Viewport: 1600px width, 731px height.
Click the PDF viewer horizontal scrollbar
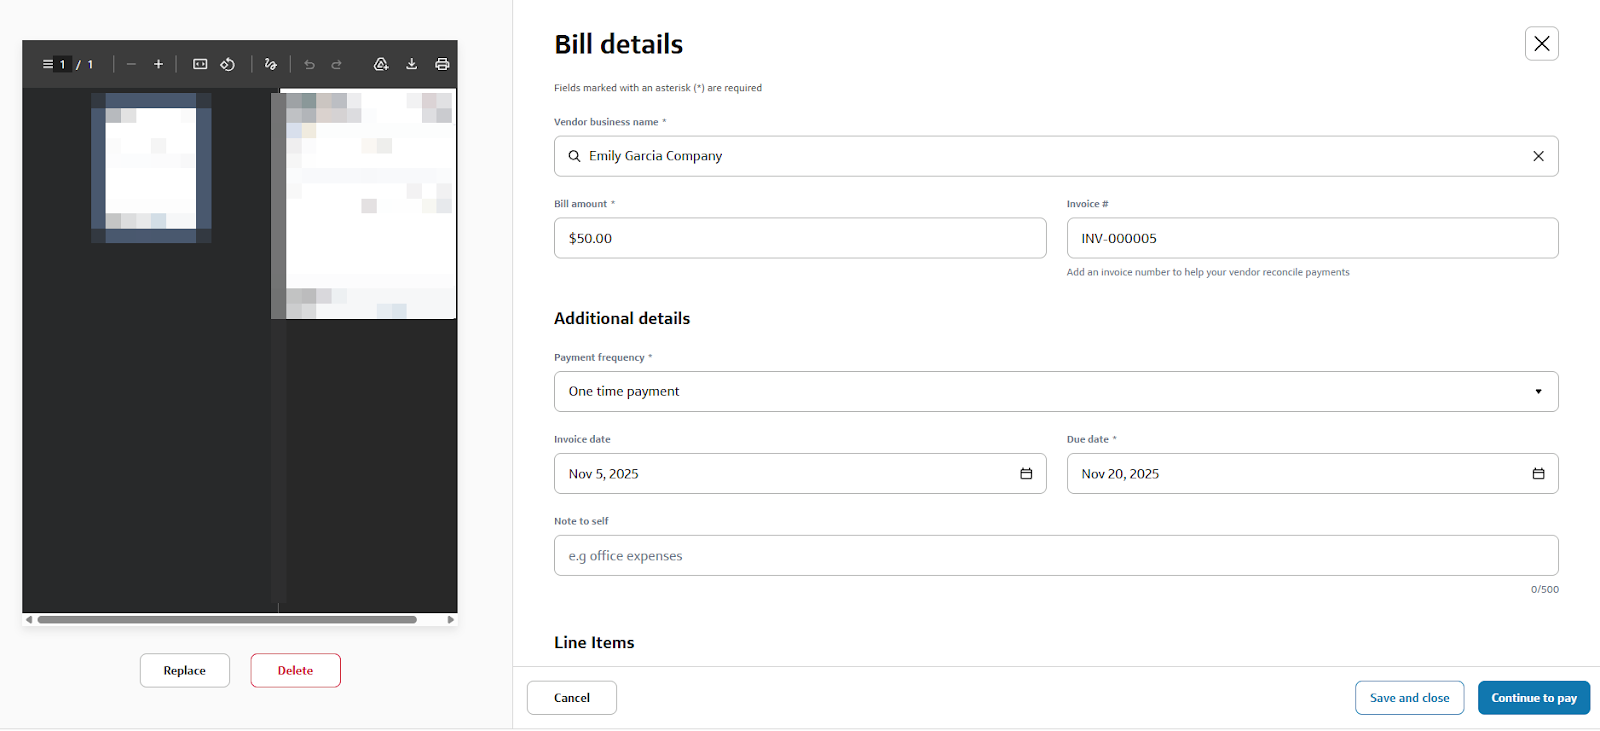(x=227, y=620)
